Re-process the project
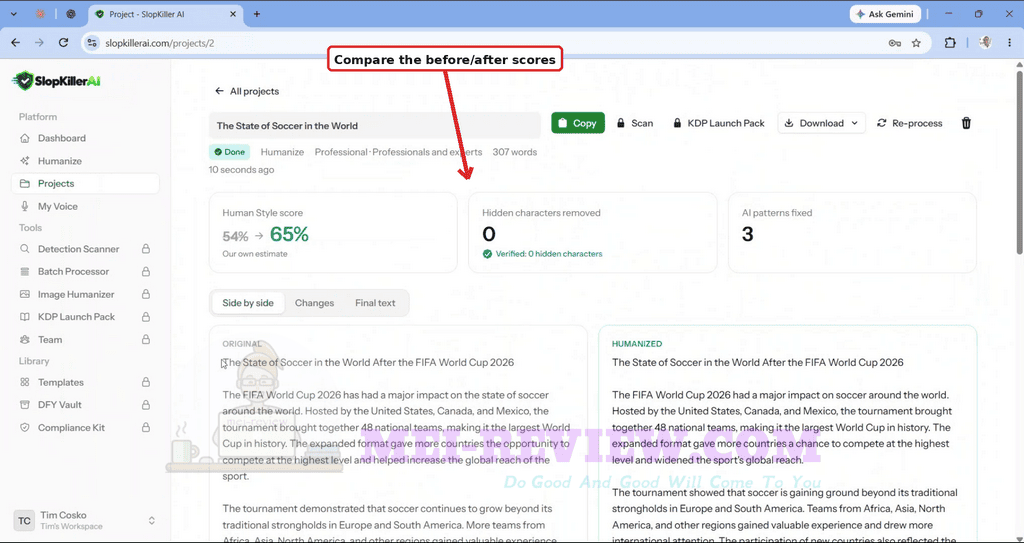The height and width of the screenshot is (543, 1024). click(x=910, y=123)
